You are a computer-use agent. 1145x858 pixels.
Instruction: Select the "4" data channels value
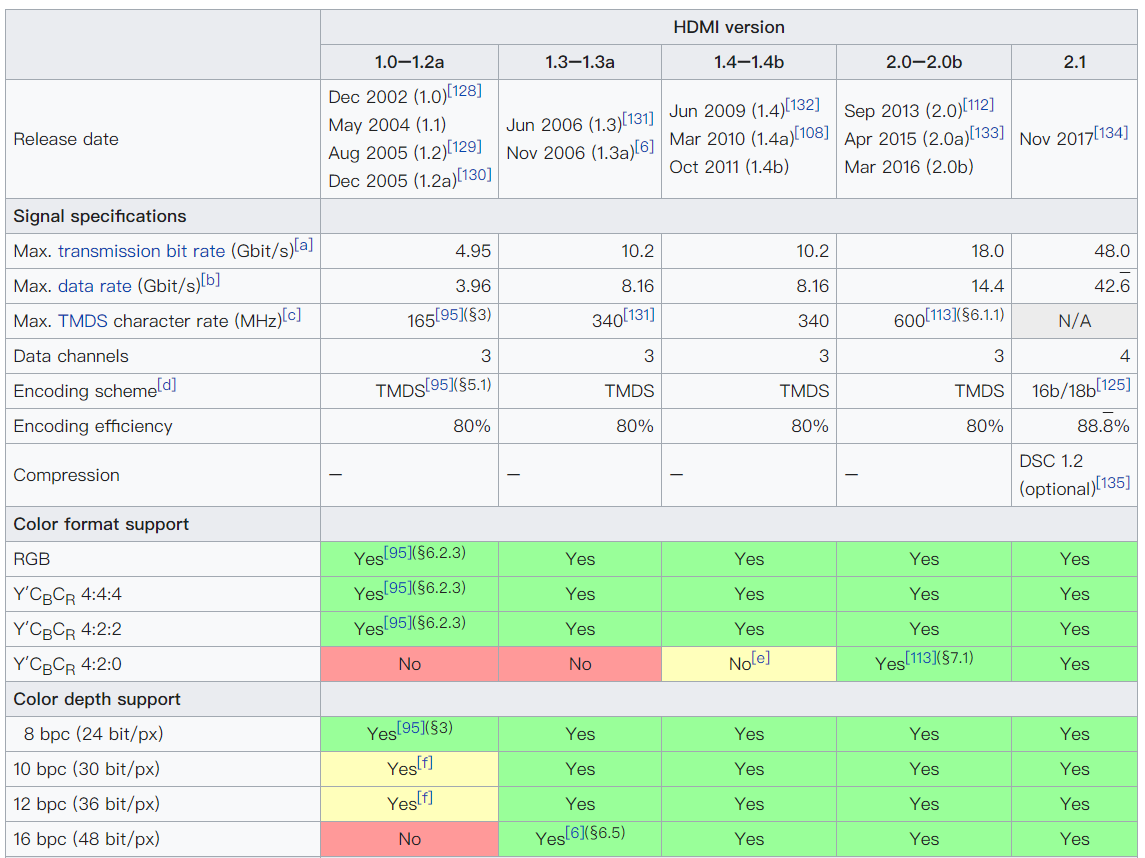1125,356
